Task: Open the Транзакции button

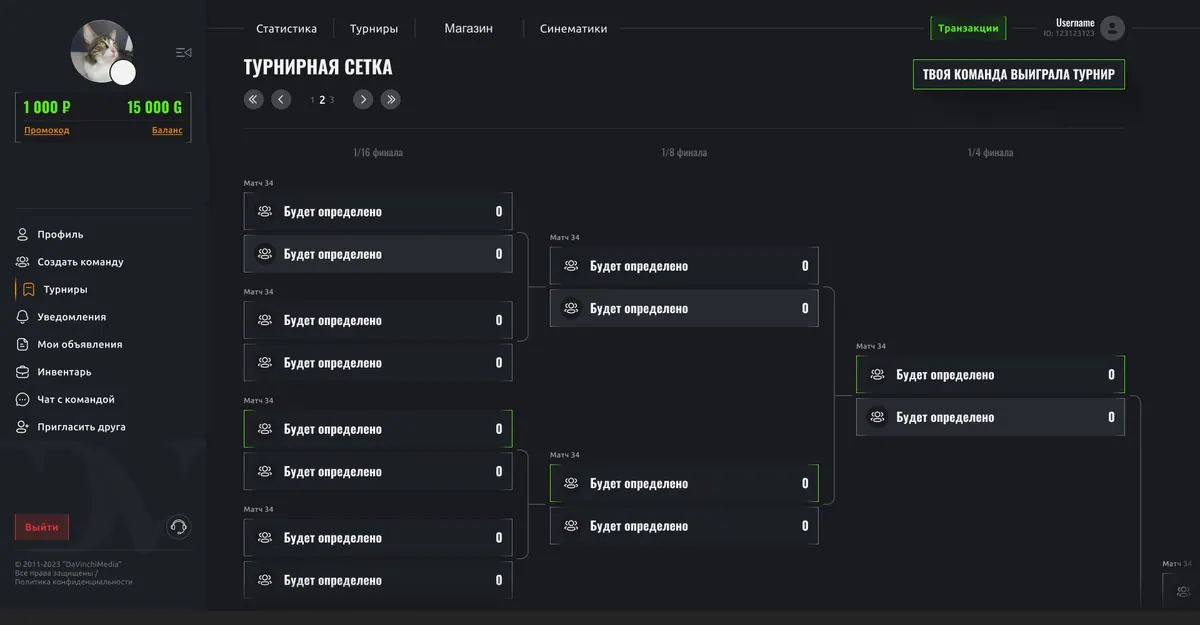Action: pos(968,28)
